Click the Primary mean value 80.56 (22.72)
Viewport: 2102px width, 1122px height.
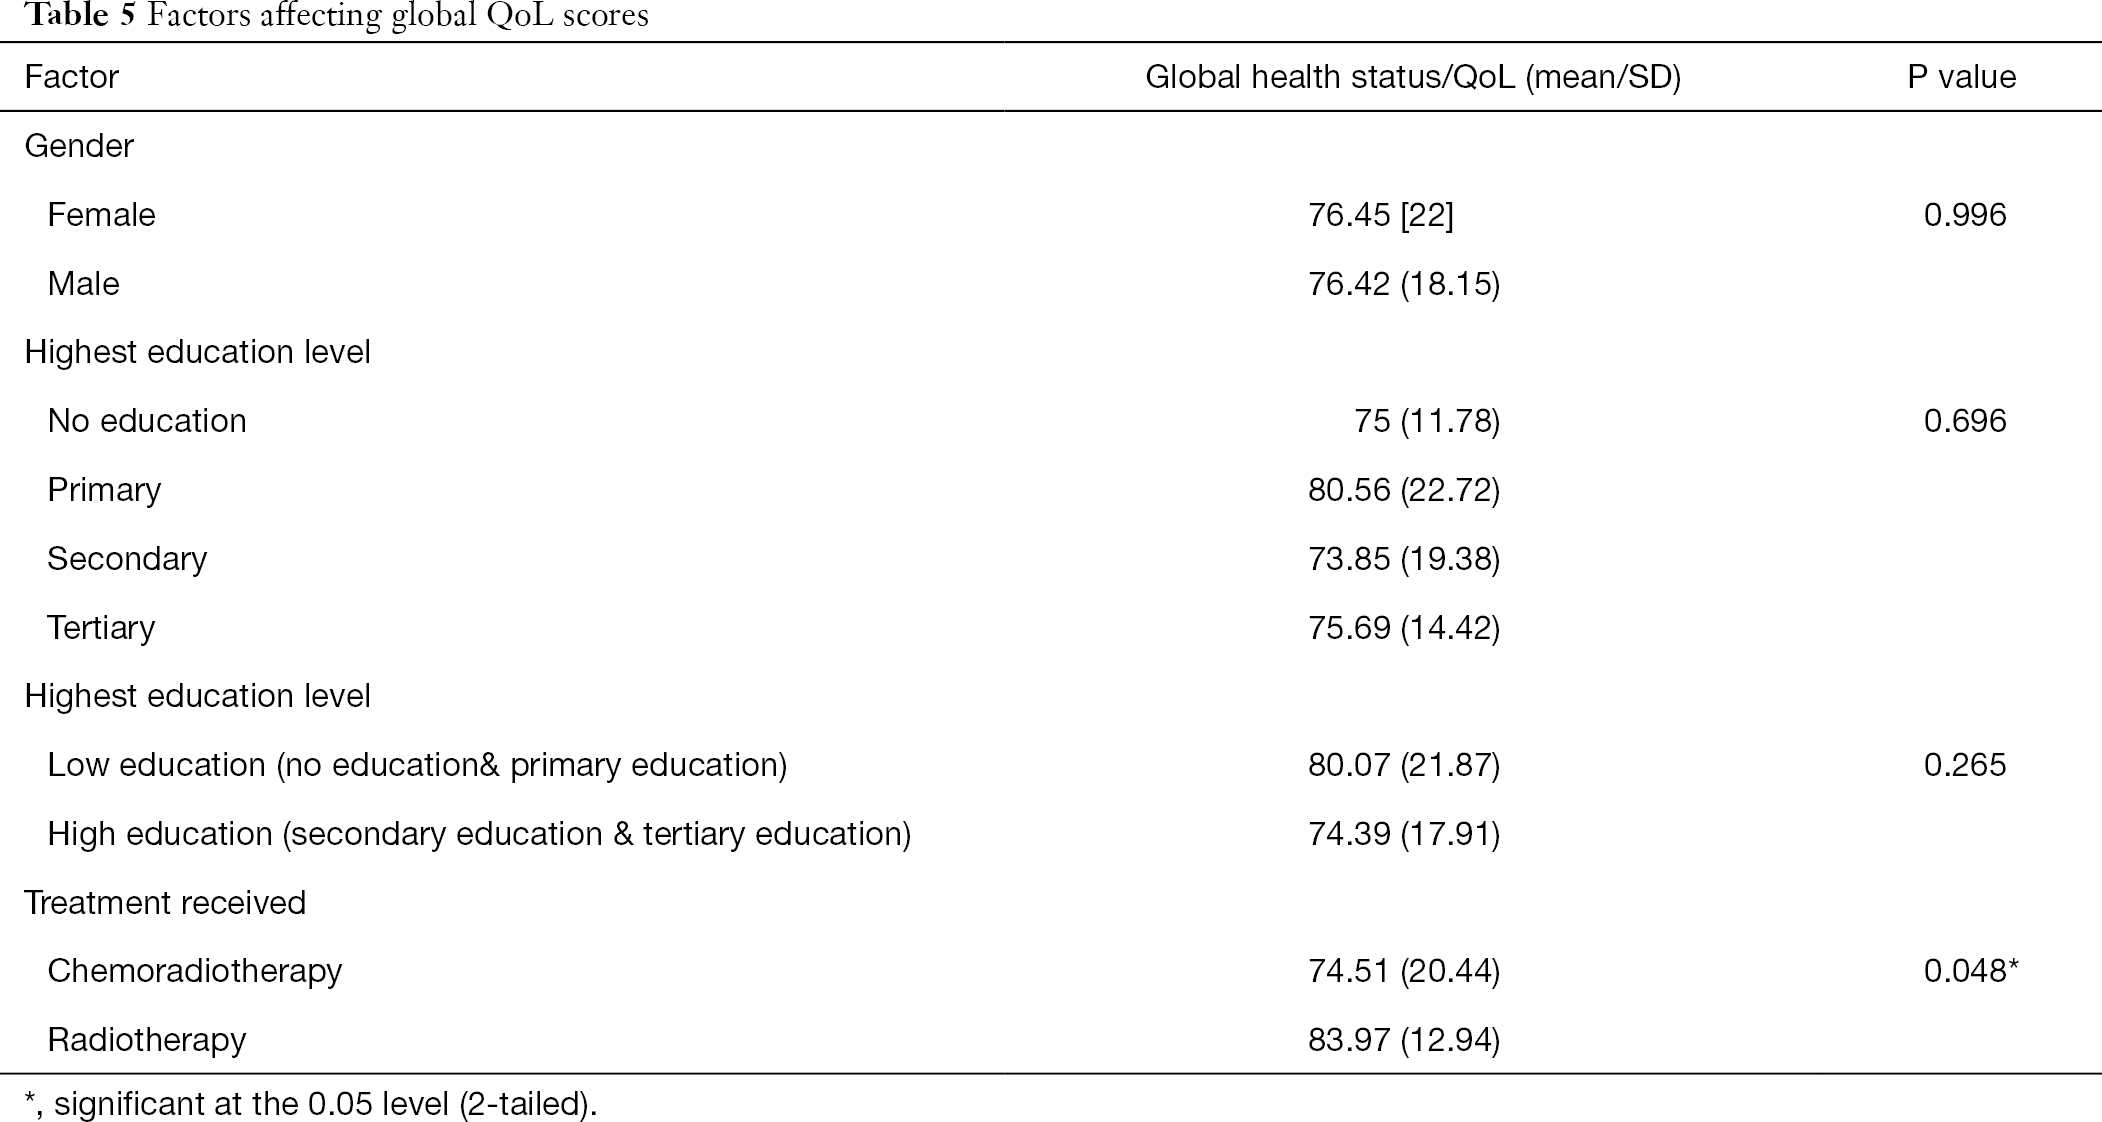coord(1404,490)
